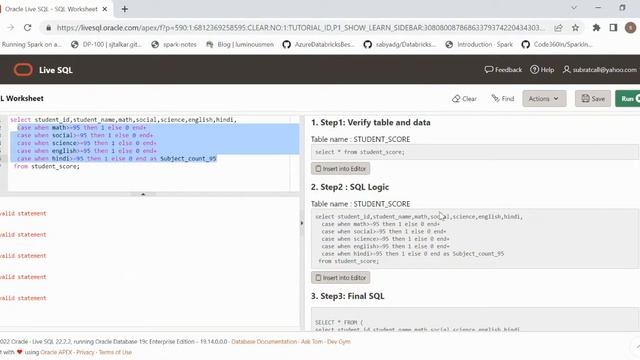
Task: Open the Running Spark bookmark
Action: (x=31, y=44)
